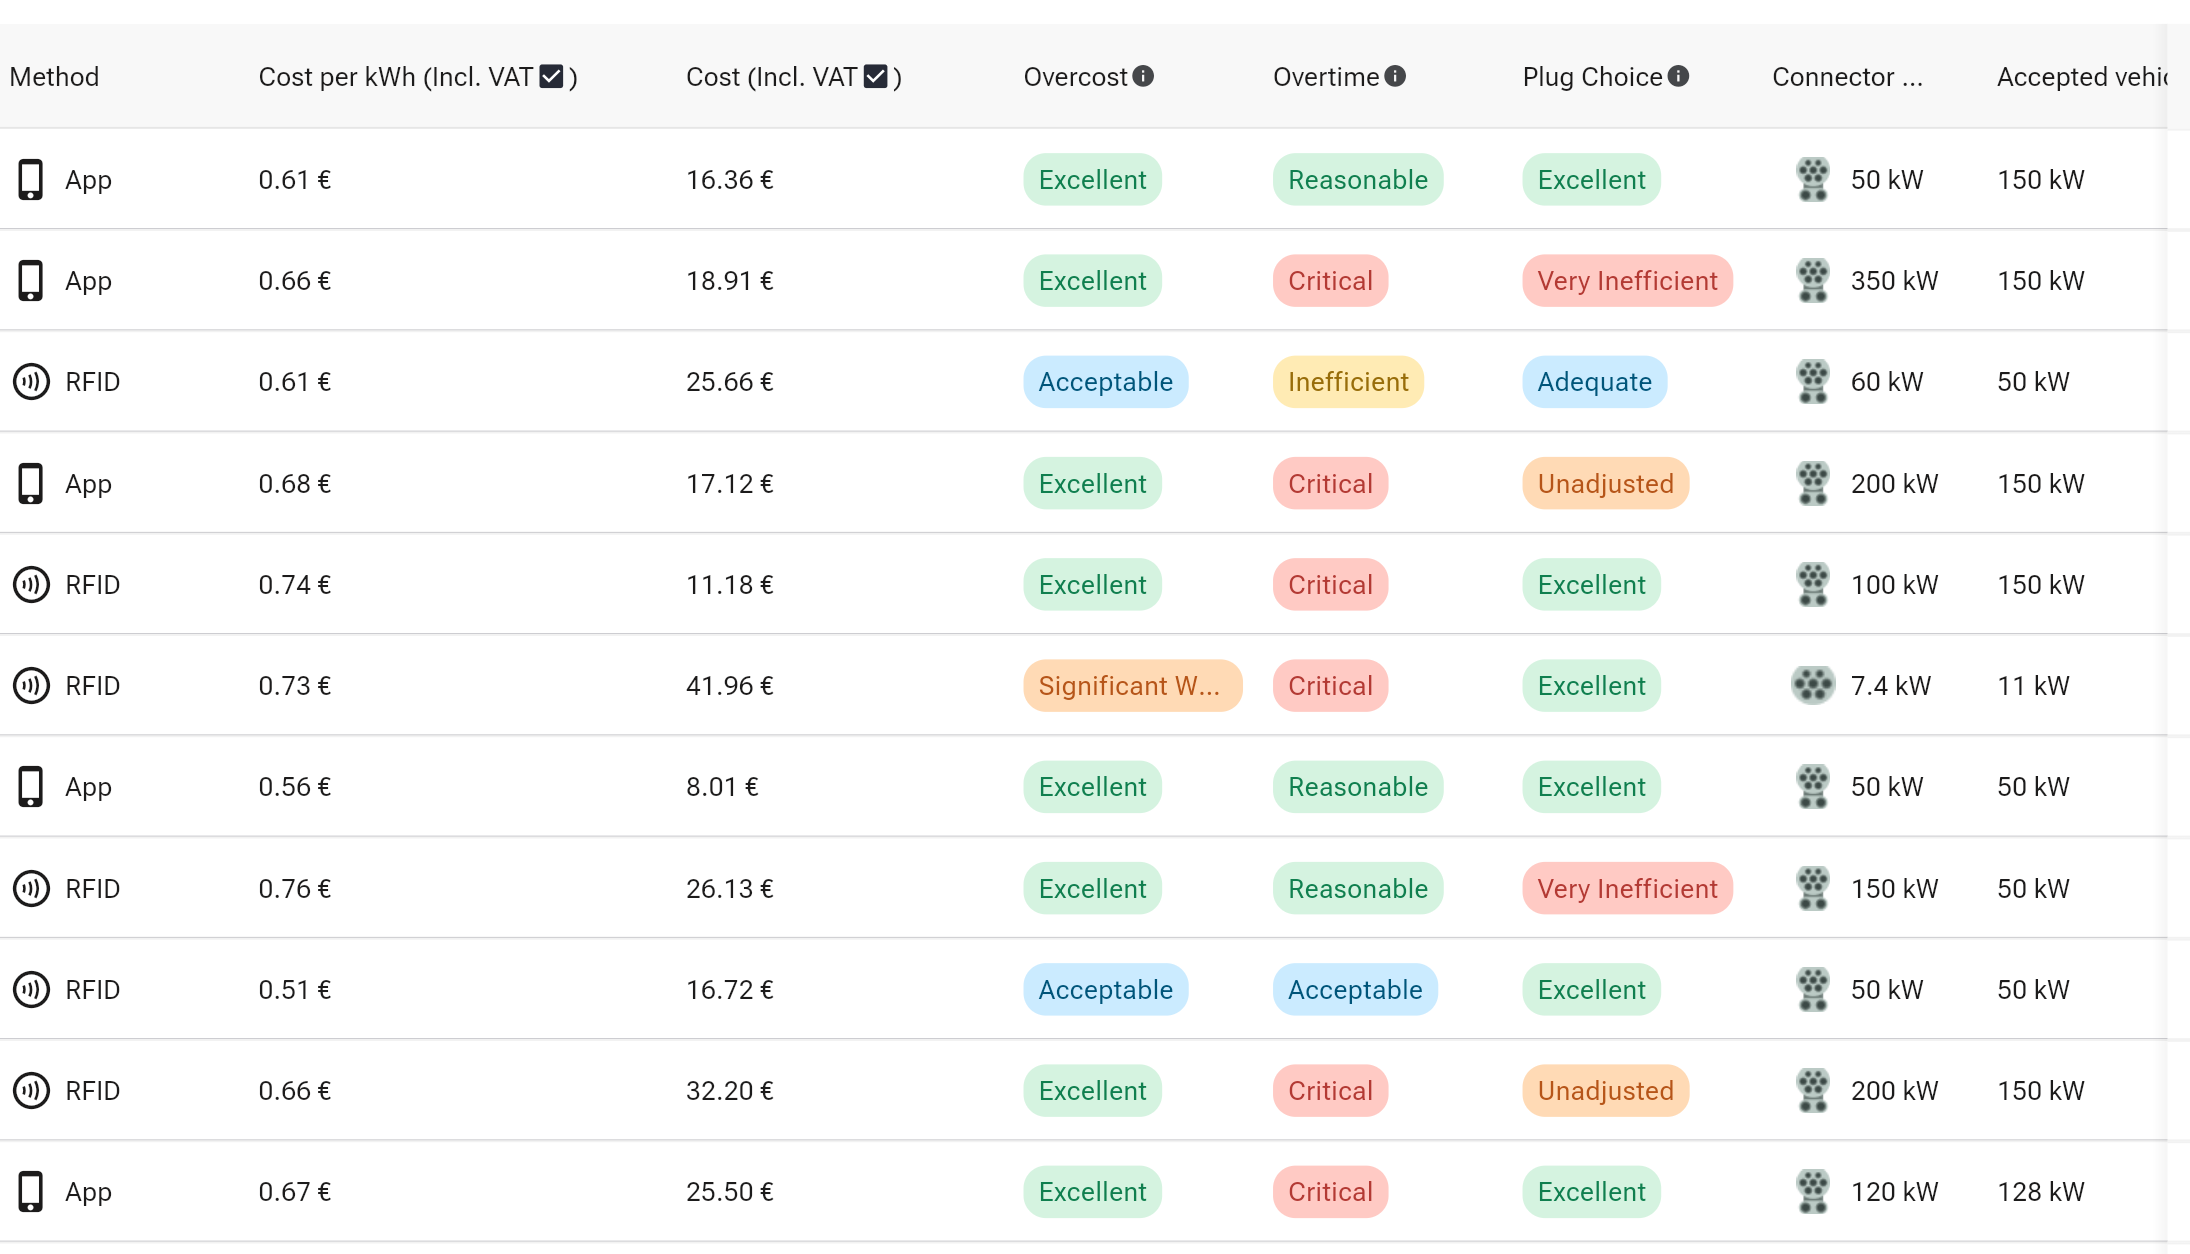Click the blue Adequate plug choice badge

tap(1594, 382)
